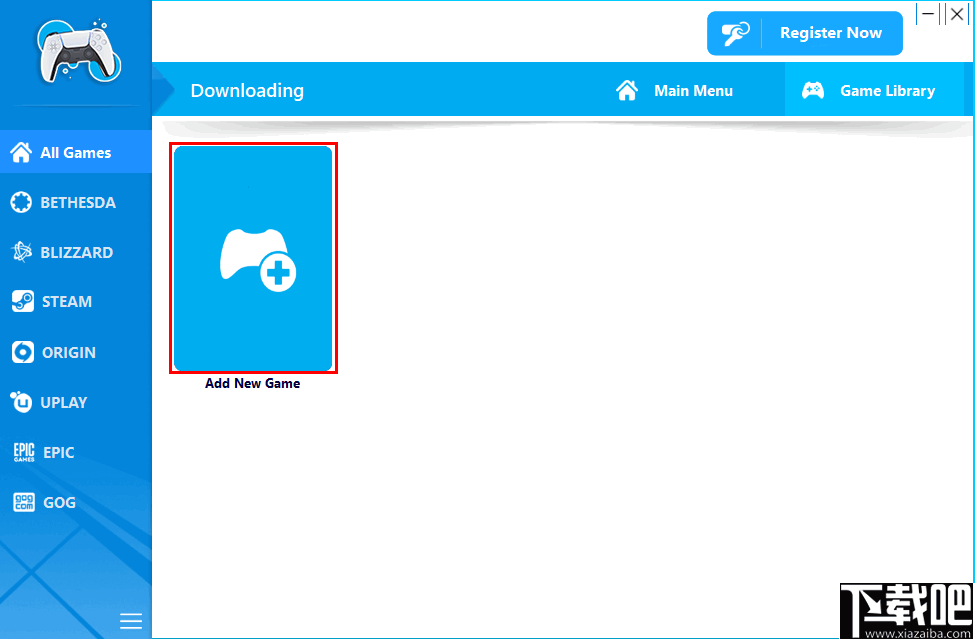Click the Steam logo icon
The height and width of the screenshot is (639, 975).
(23, 302)
